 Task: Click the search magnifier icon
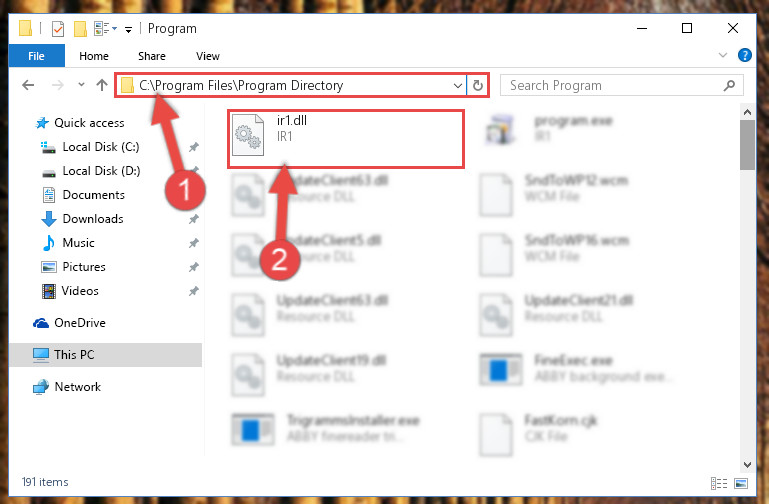point(729,86)
